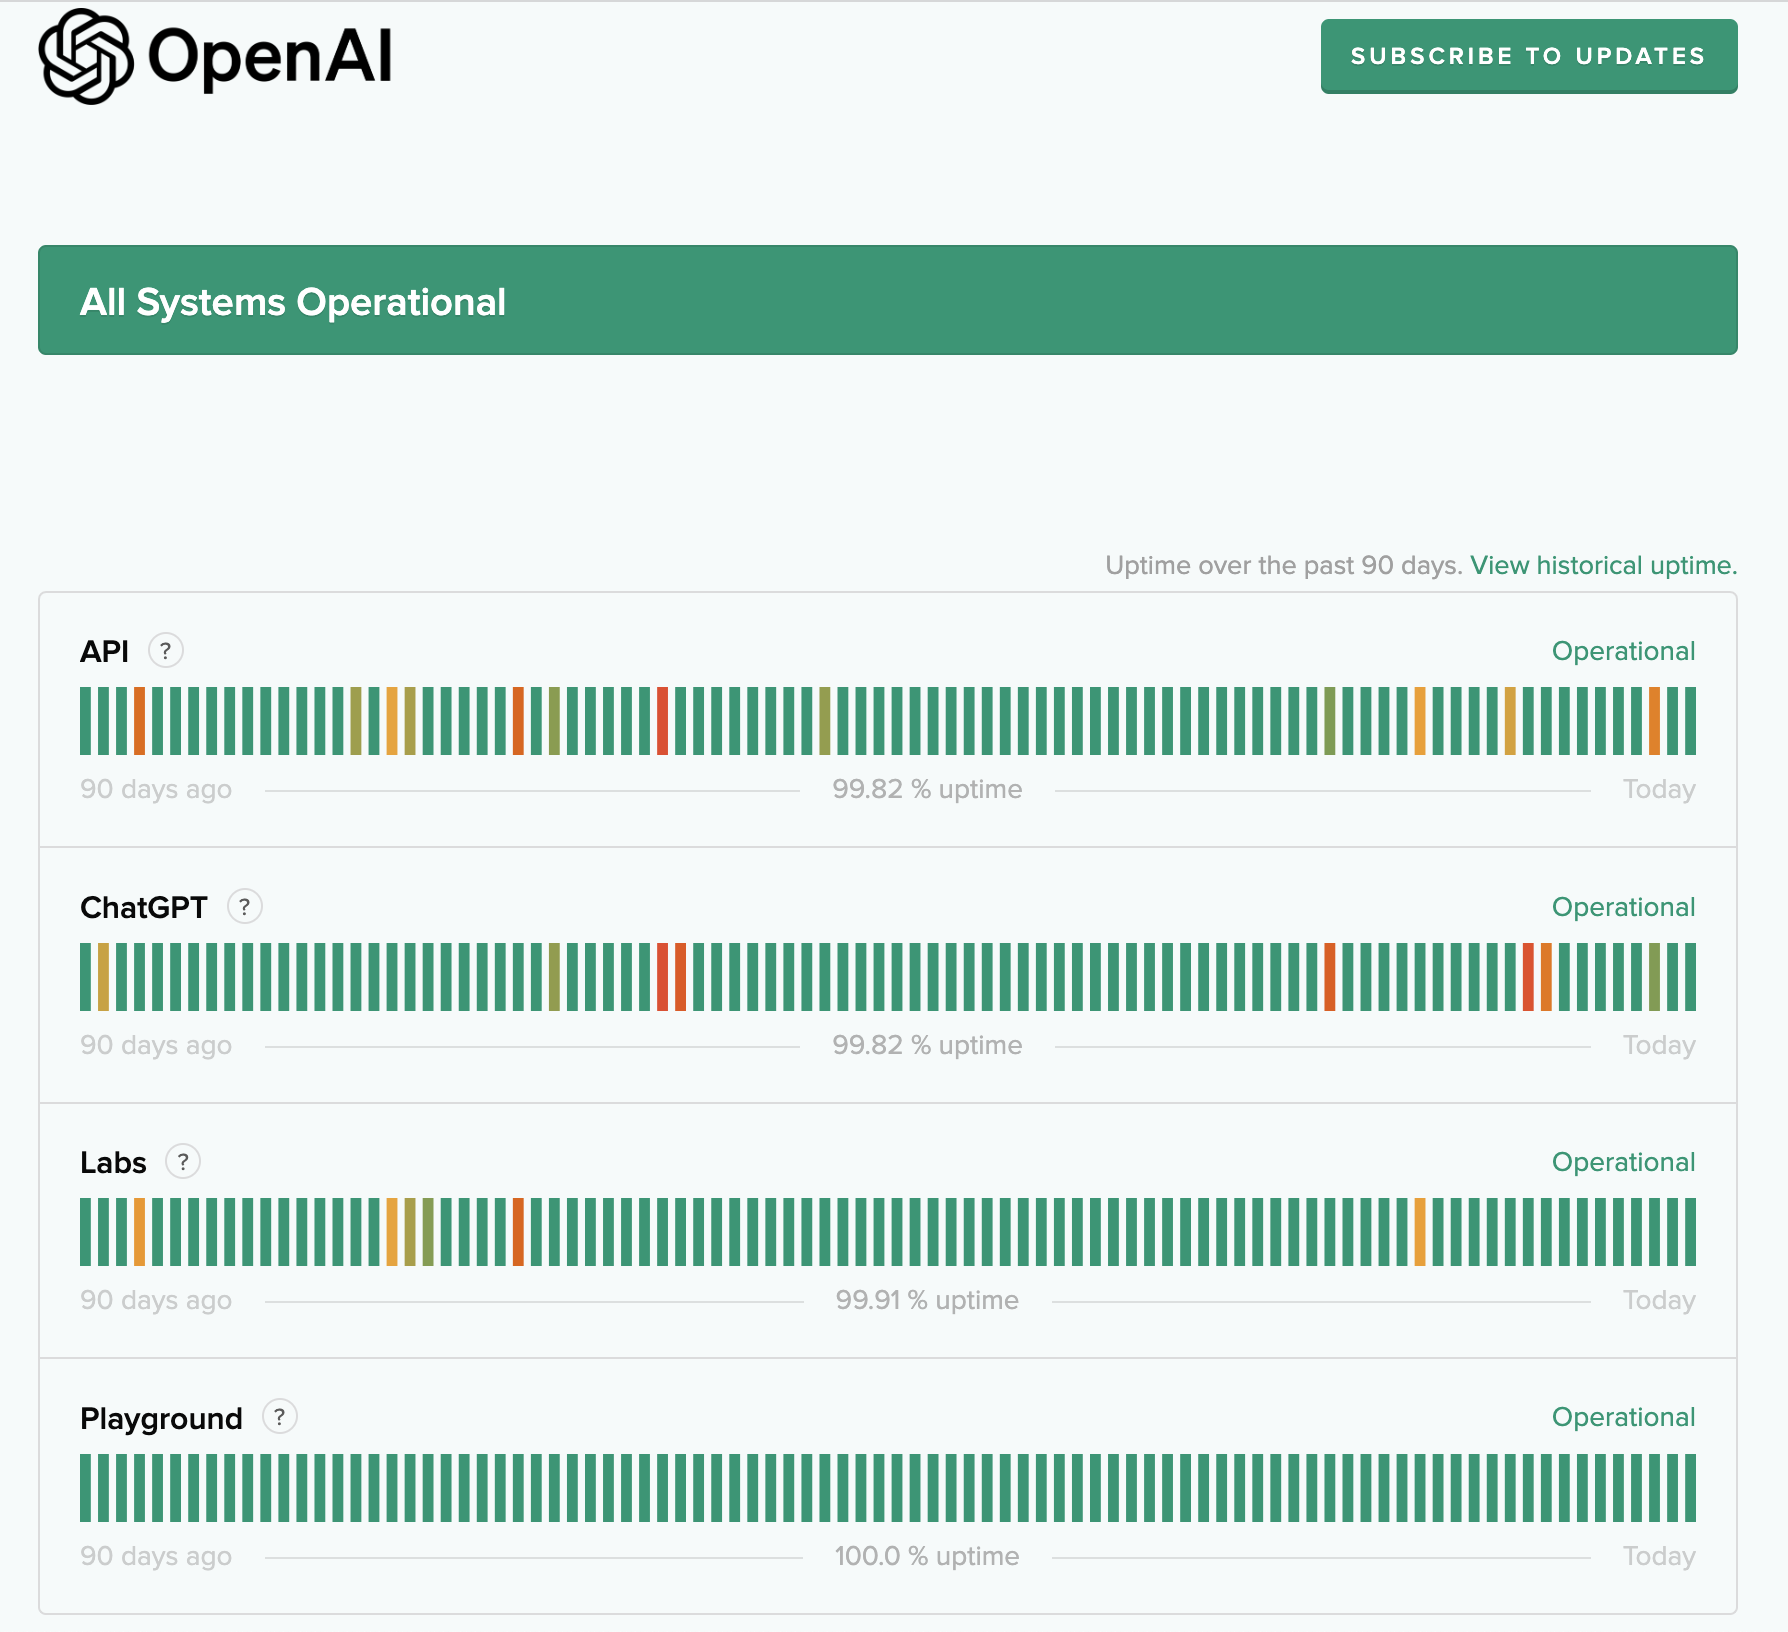The height and width of the screenshot is (1632, 1788).
Task: Click the 'Today' label under the Playground chart
Action: [1659, 1556]
